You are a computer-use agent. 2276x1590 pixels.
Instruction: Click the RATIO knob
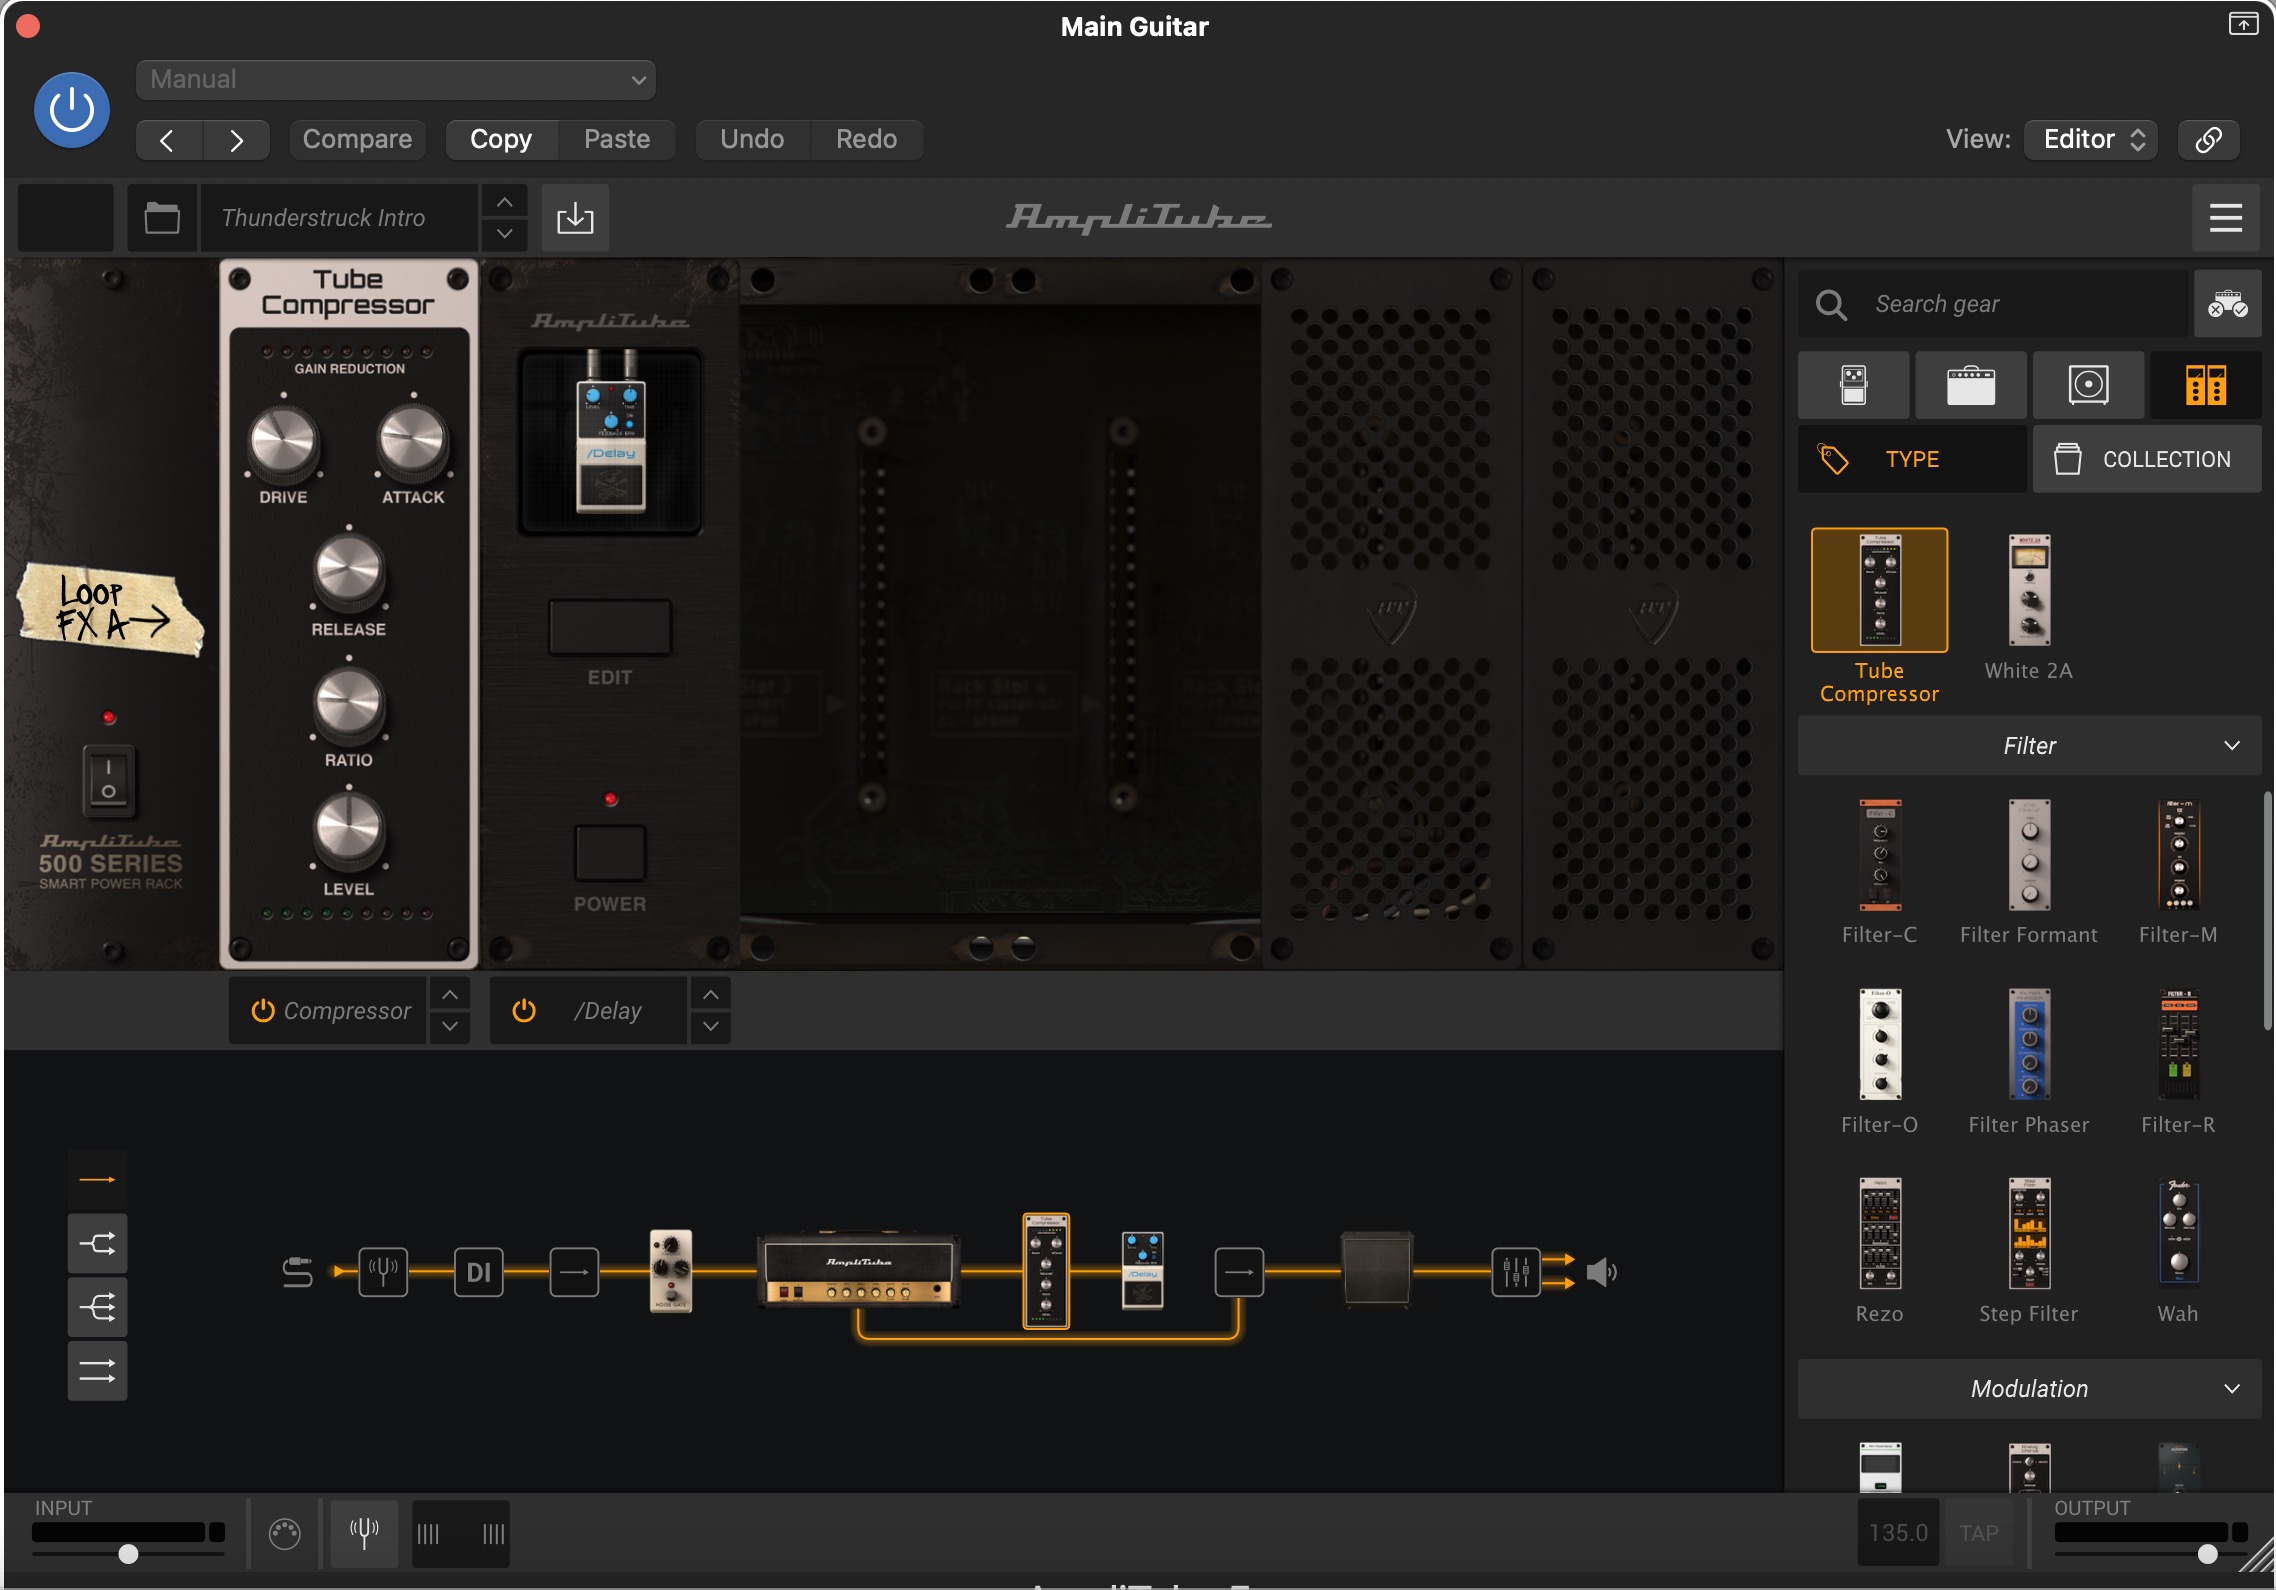(348, 703)
